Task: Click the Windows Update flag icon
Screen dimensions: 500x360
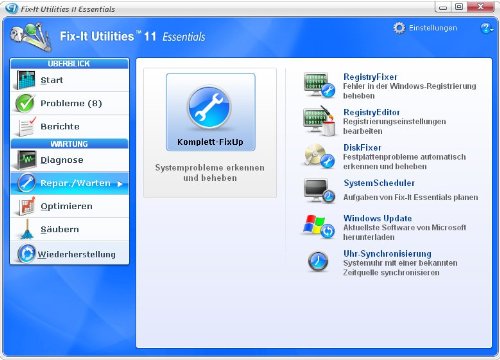Action: coord(319,227)
